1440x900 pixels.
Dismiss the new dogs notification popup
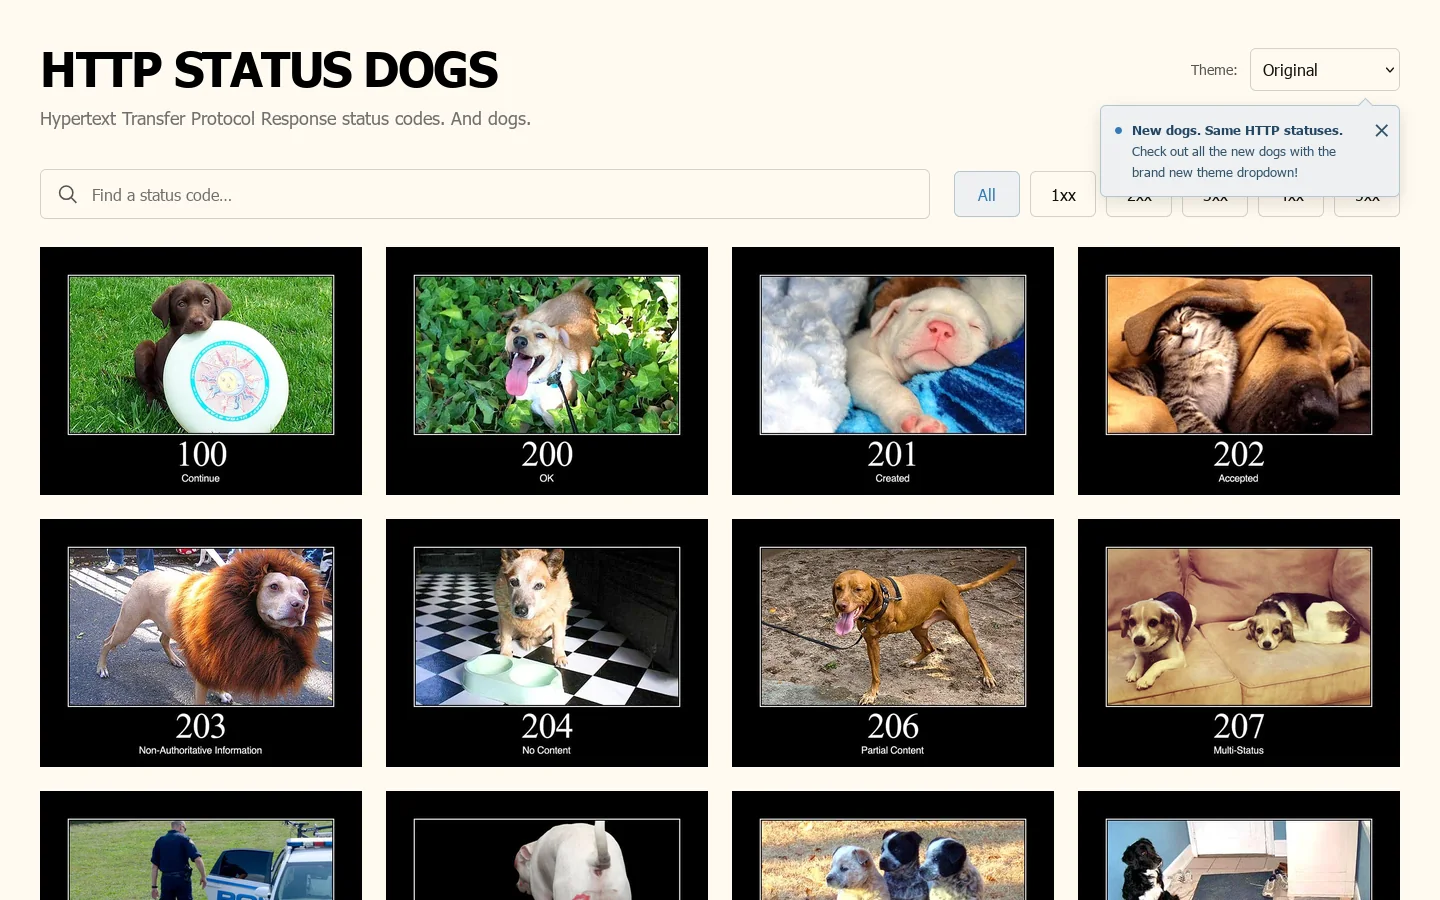(1381, 131)
